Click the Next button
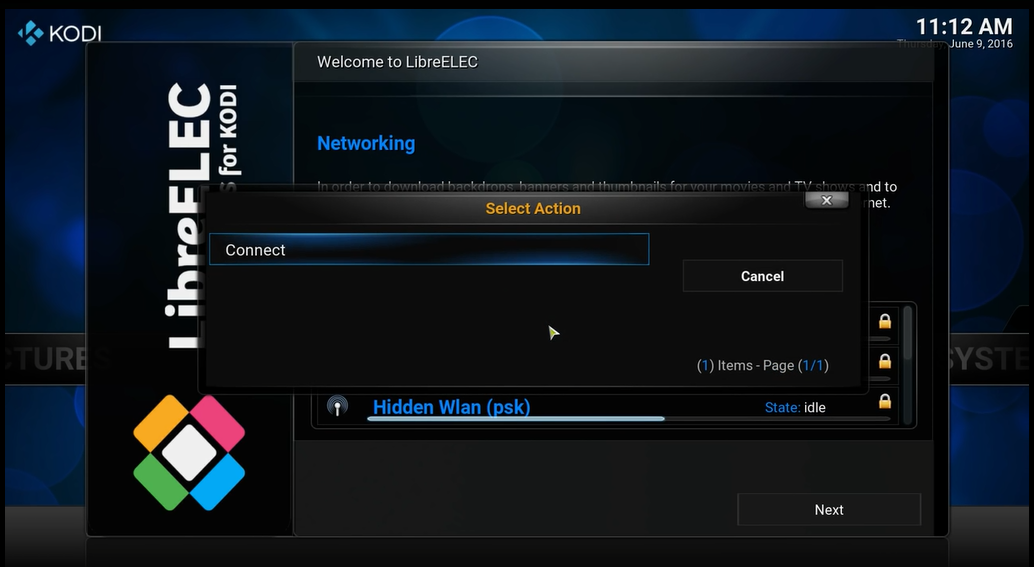 (x=829, y=509)
